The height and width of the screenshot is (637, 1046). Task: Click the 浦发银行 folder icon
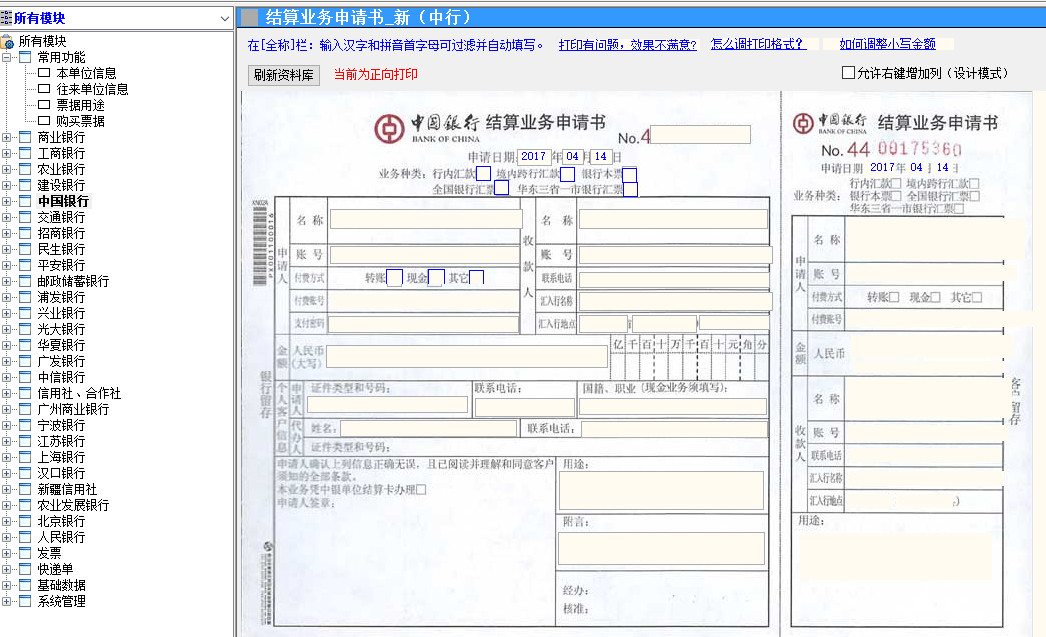coord(25,297)
